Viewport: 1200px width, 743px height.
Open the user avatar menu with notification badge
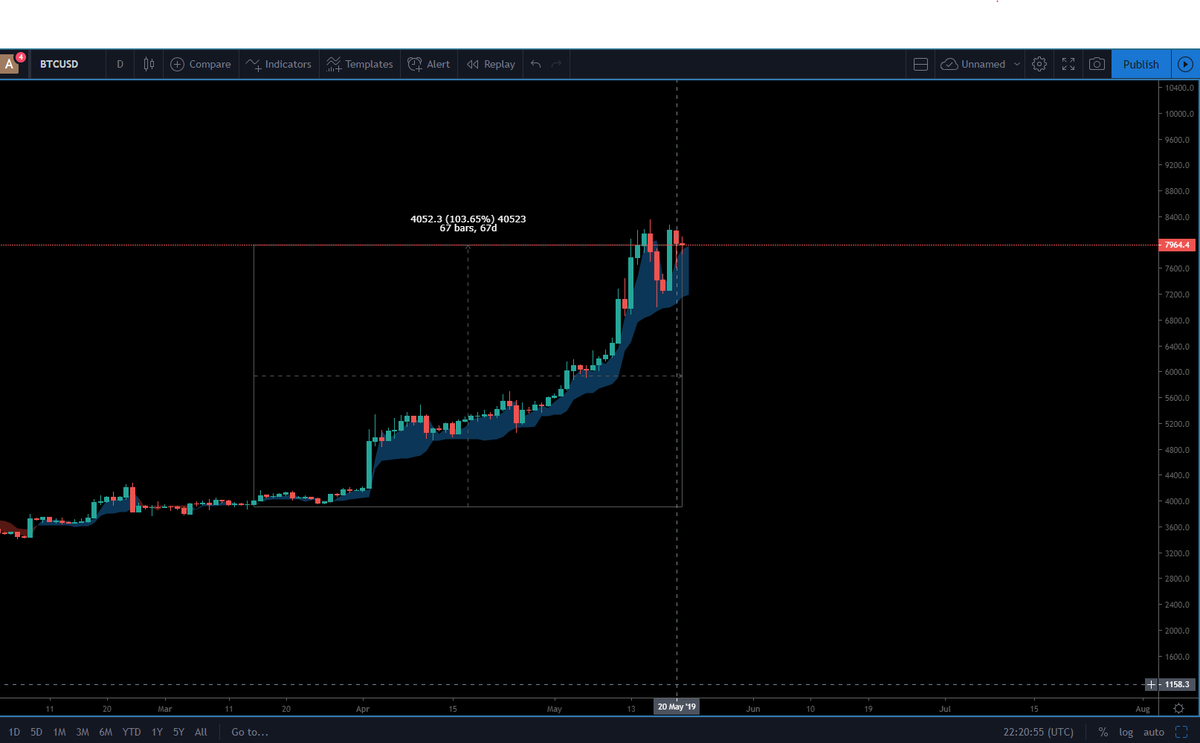click(x=11, y=63)
